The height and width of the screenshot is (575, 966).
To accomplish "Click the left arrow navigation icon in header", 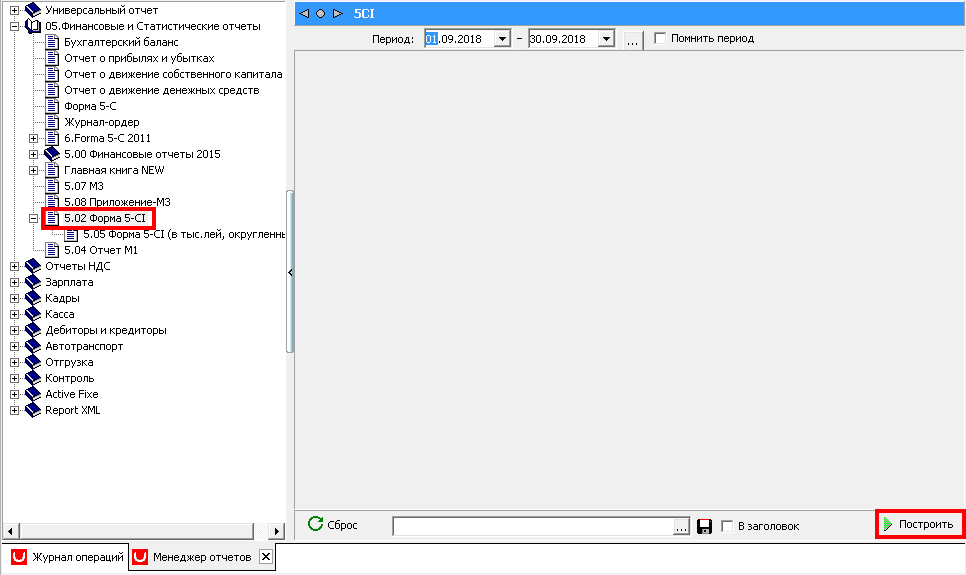I will coord(304,14).
